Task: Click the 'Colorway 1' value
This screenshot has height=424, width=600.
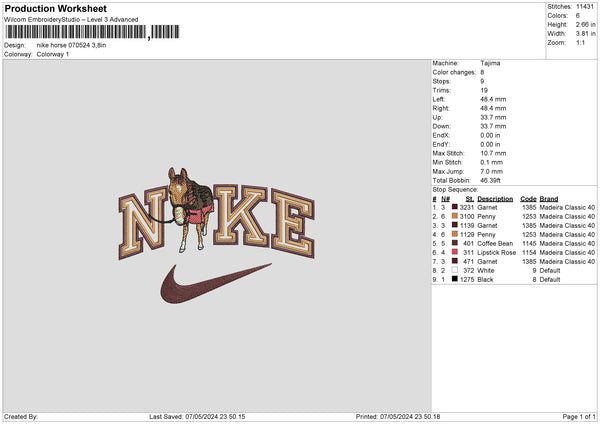Action: click(53, 54)
